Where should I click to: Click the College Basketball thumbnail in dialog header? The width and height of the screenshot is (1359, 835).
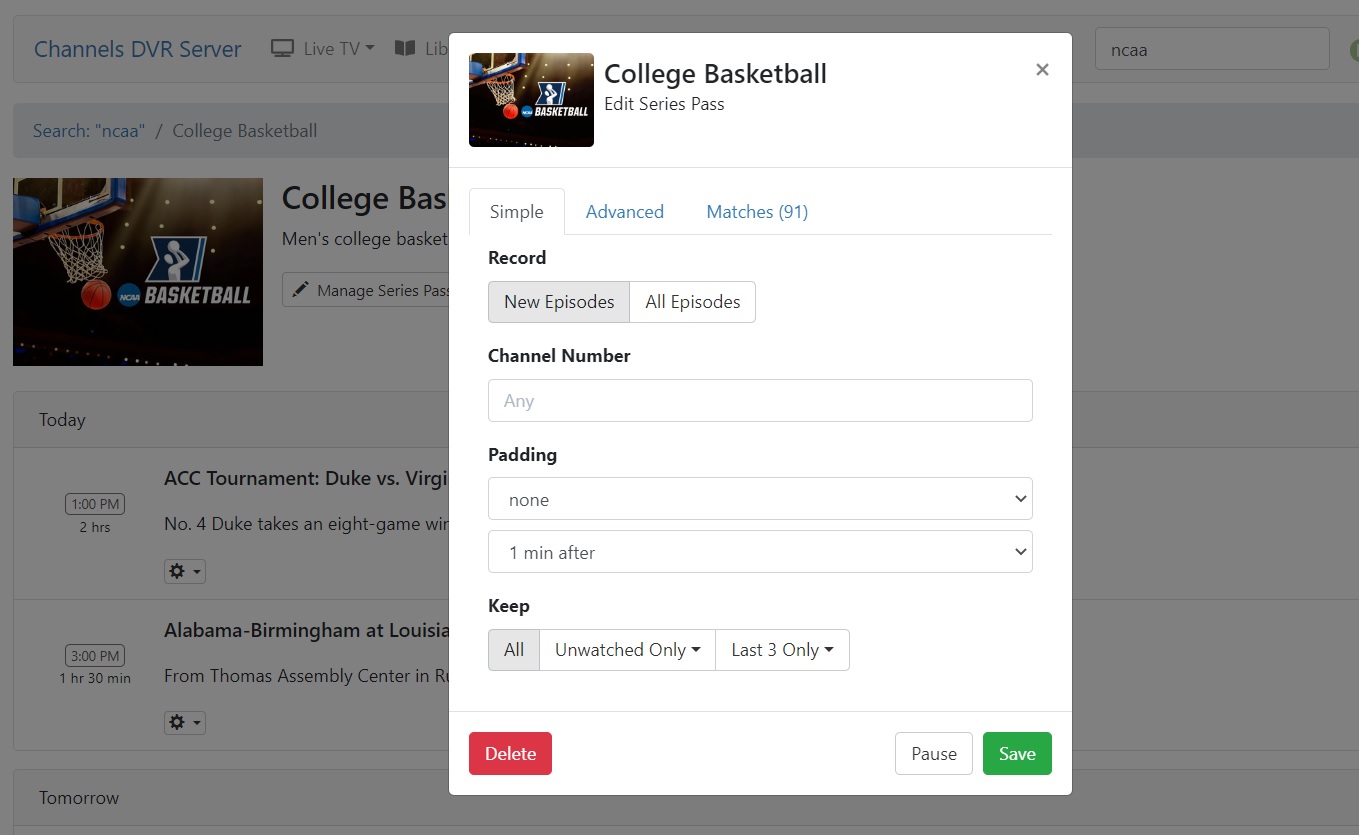[x=531, y=100]
